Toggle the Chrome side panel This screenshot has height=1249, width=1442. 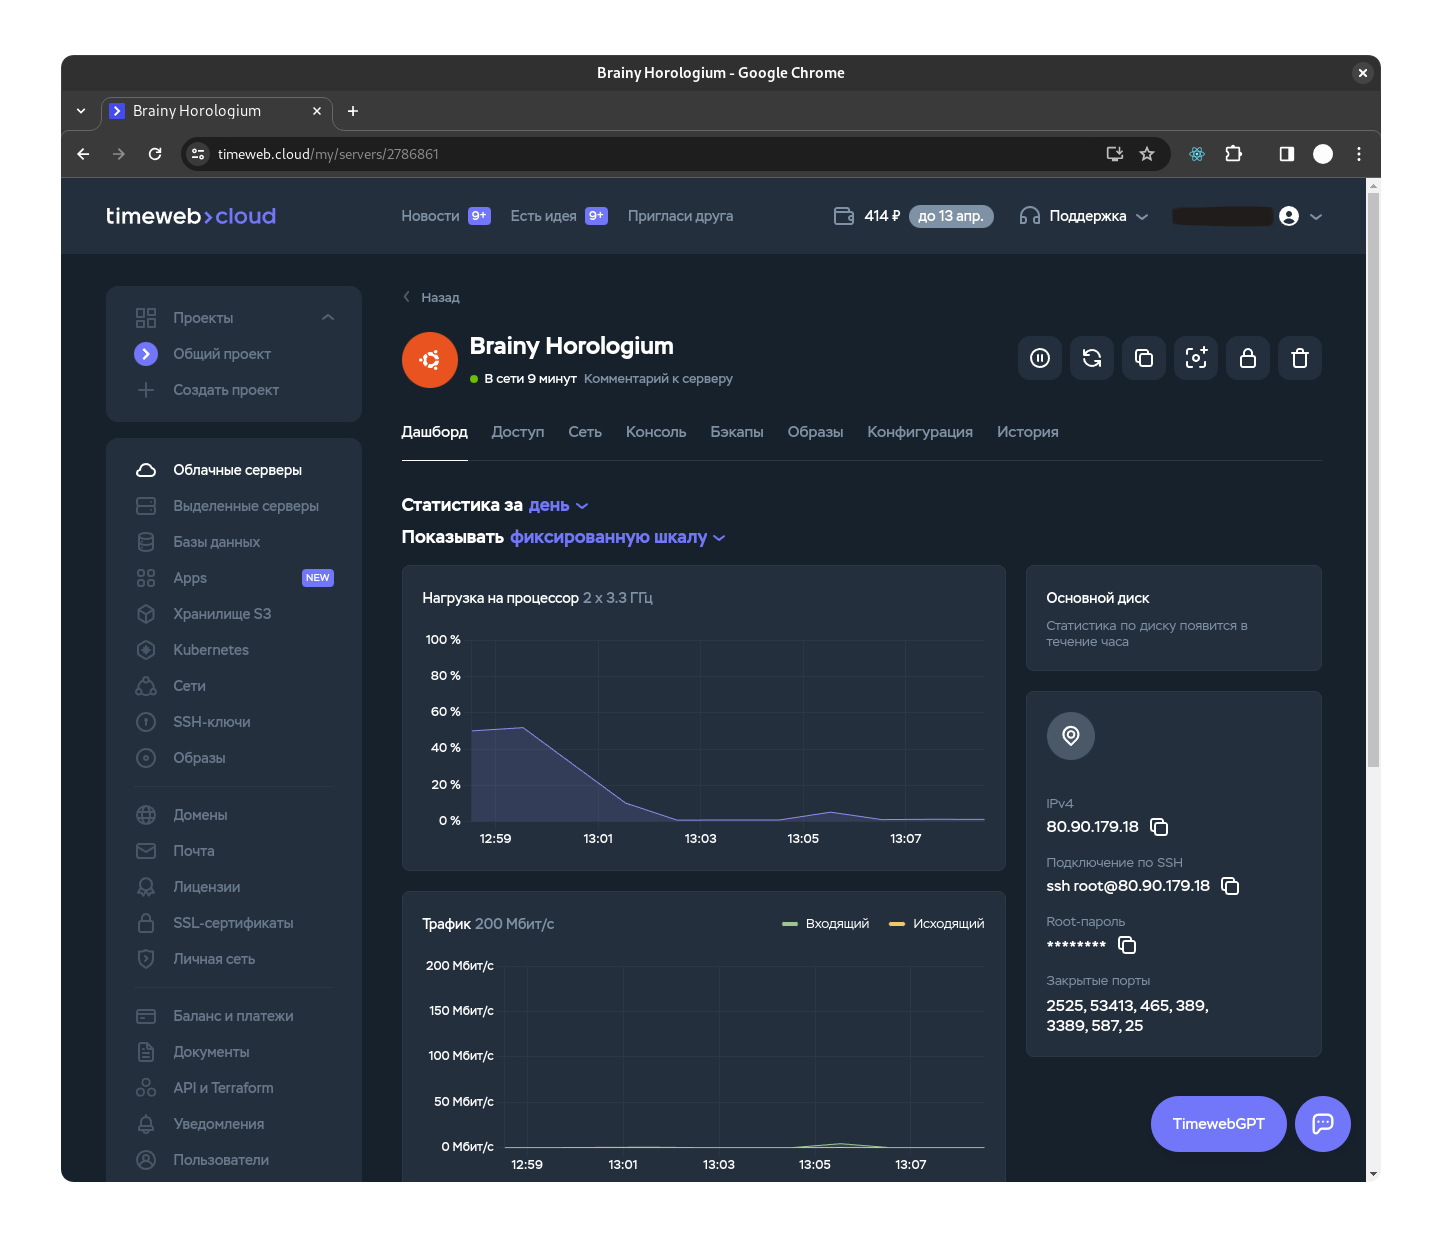pyautogui.click(x=1287, y=154)
